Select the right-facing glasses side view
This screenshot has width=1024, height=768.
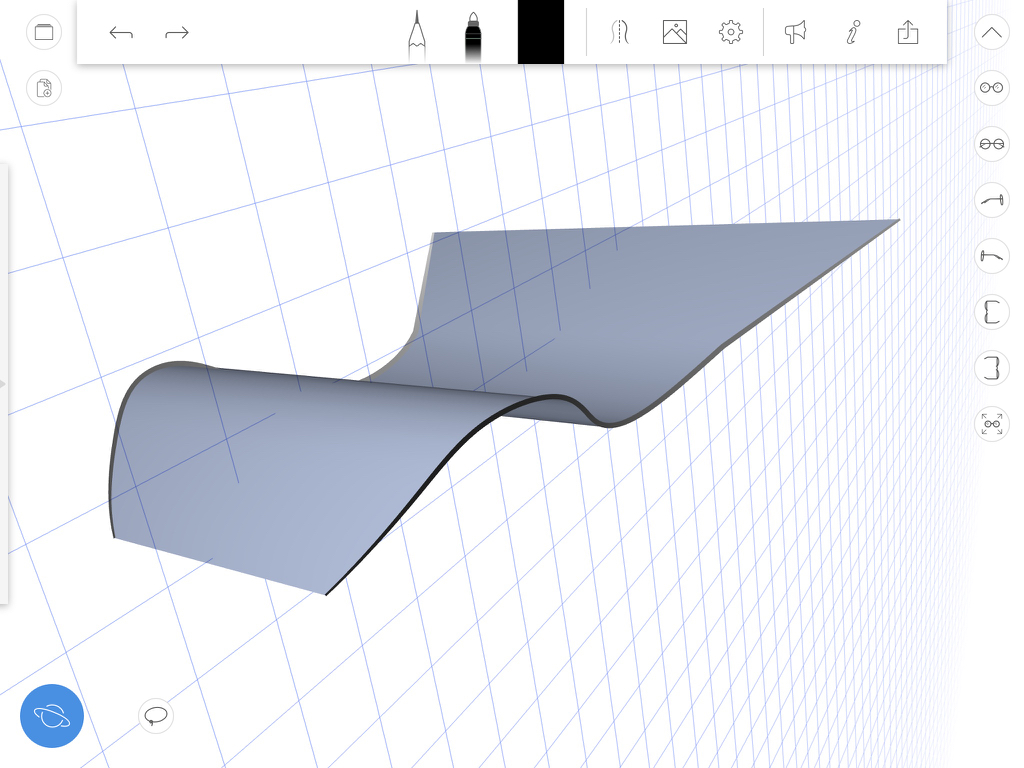coord(992,200)
